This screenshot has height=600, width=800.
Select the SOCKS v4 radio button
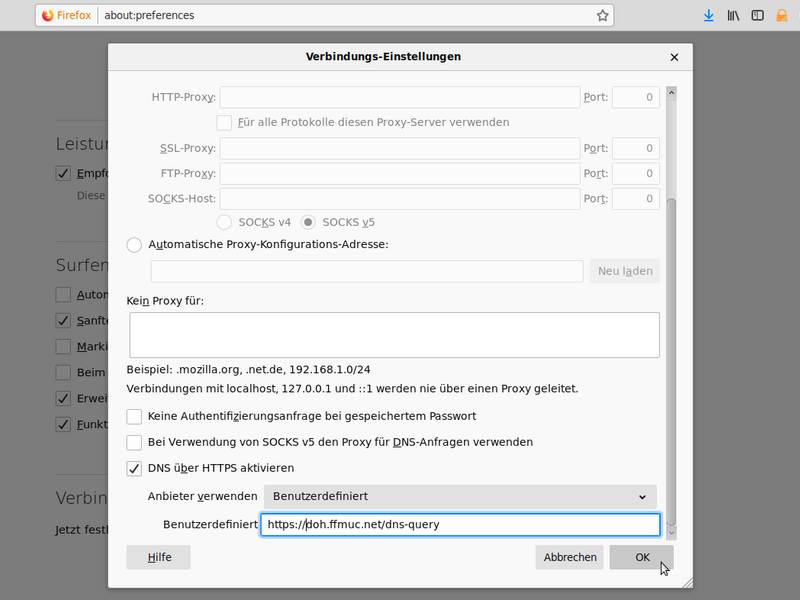[x=224, y=222]
